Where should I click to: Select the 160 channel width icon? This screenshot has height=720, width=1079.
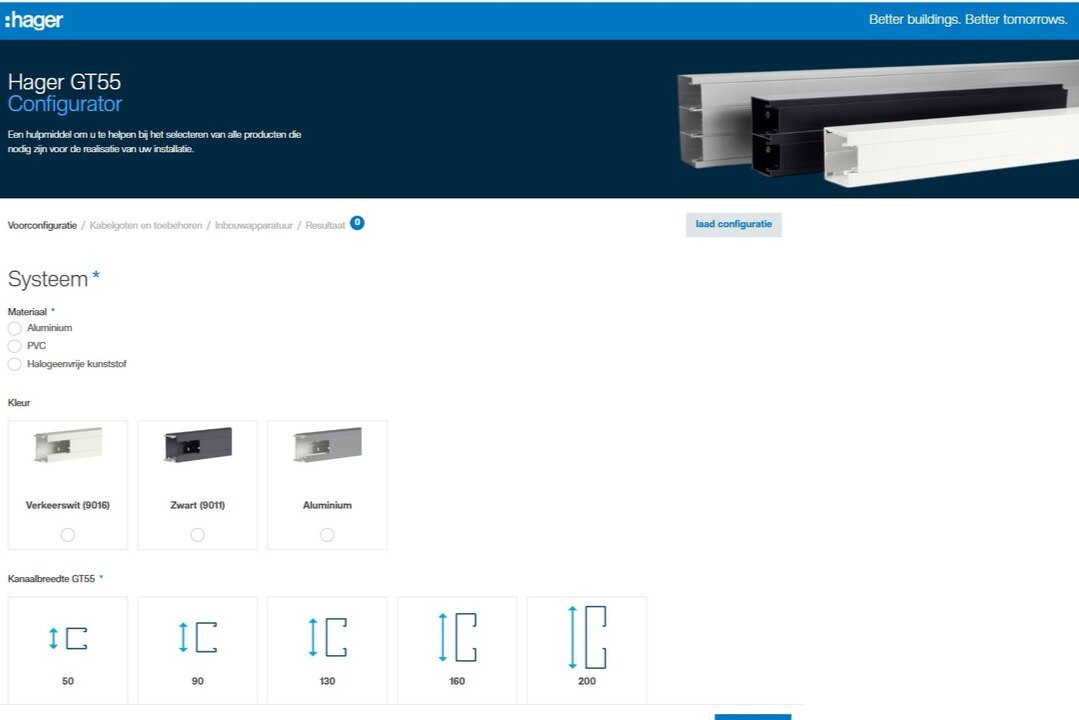(x=458, y=637)
